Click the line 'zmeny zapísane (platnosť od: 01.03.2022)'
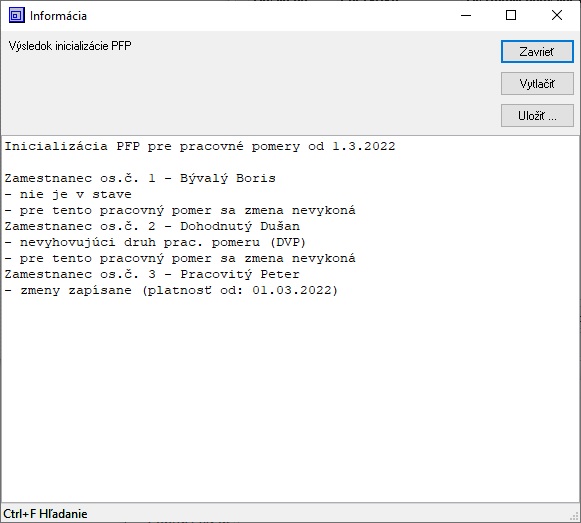Viewport: 581px width, 523px height. [171, 290]
